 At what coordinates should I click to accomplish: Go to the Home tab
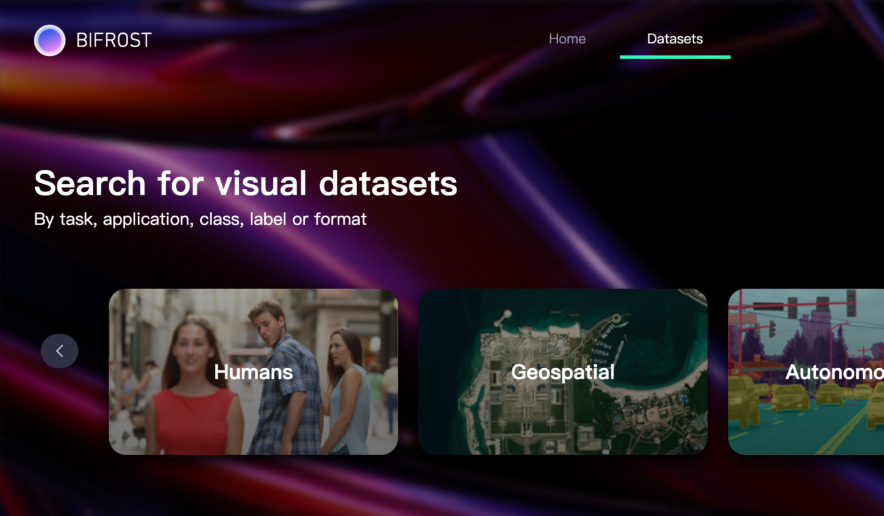click(567, 39)
